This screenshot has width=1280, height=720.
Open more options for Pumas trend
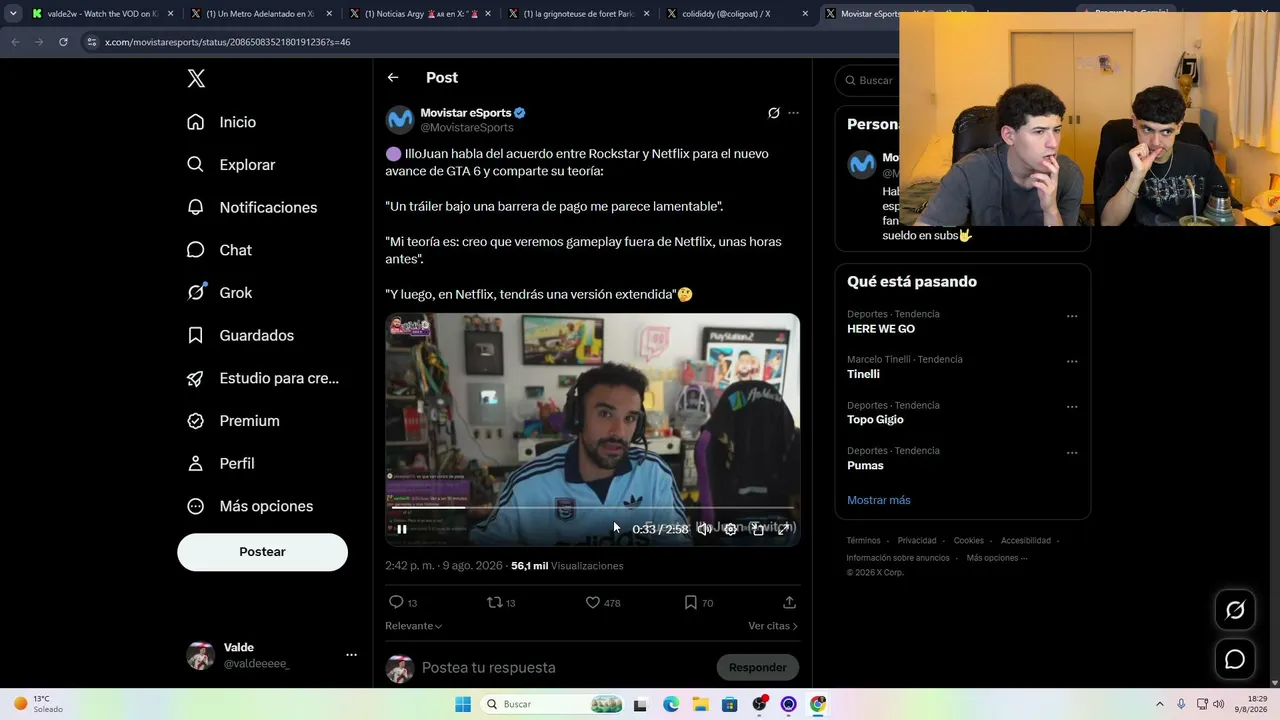[x=1071, y=452]
